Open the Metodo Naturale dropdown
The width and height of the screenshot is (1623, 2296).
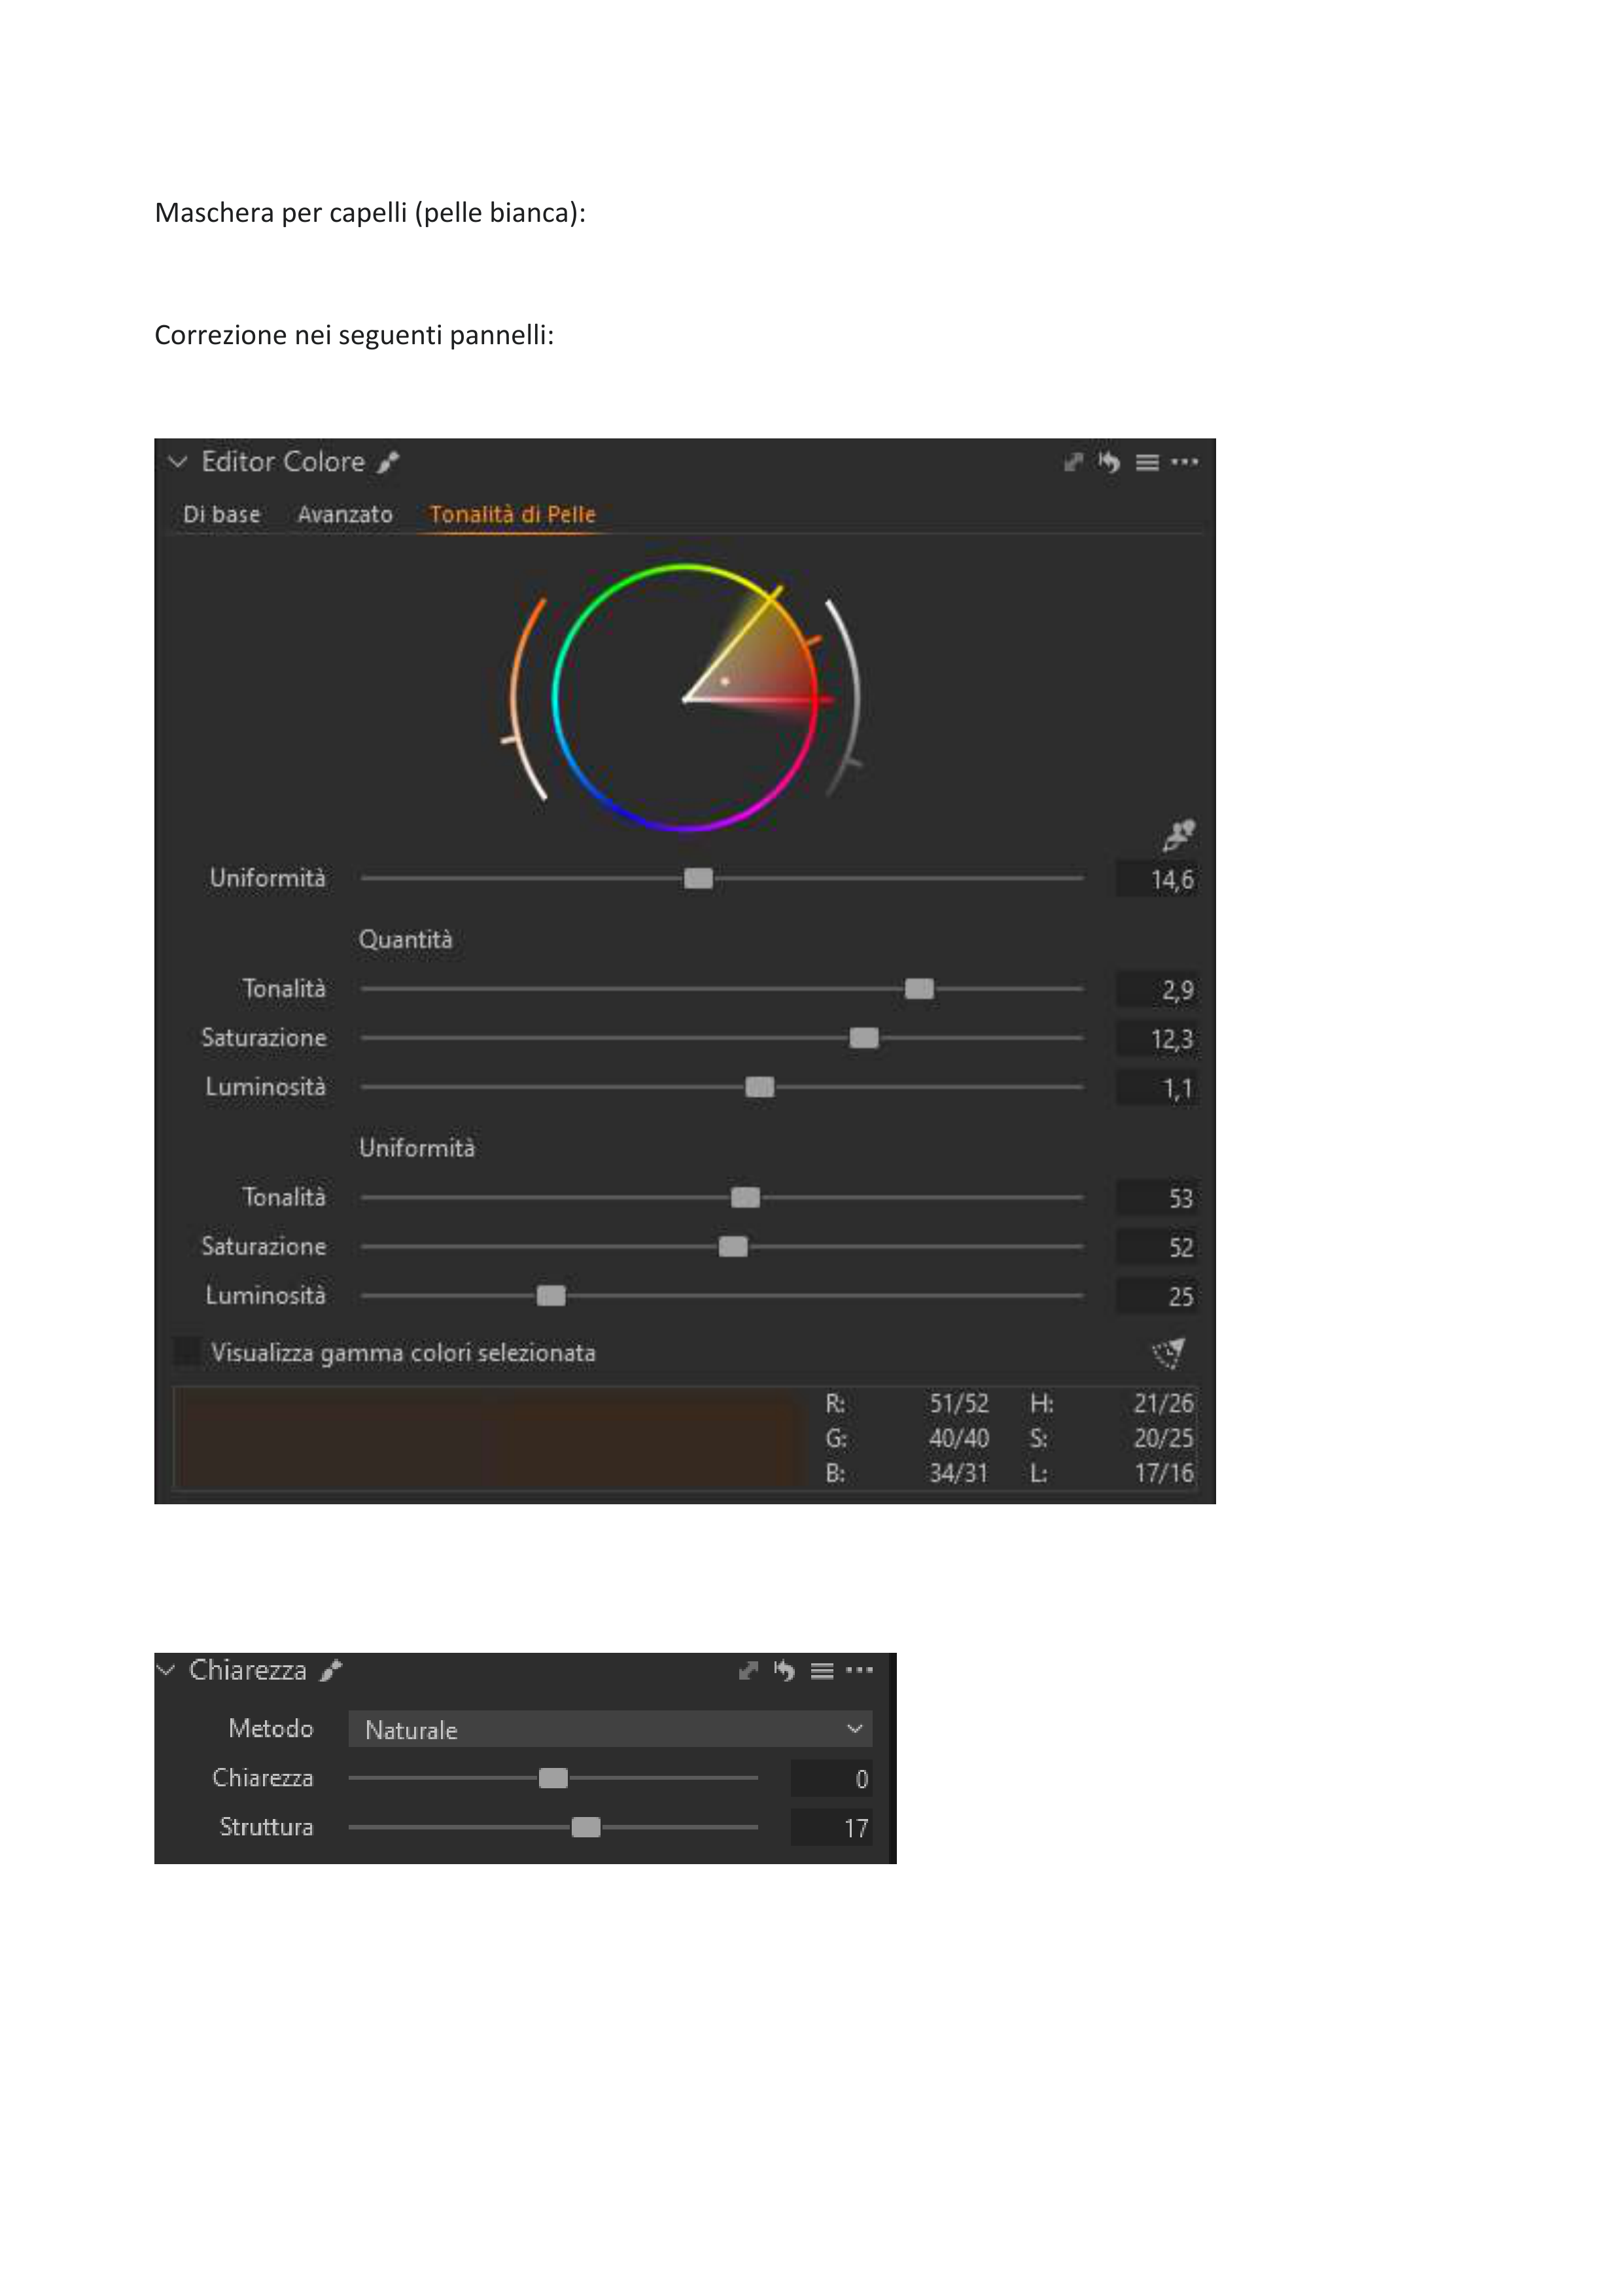(610, 1730)
